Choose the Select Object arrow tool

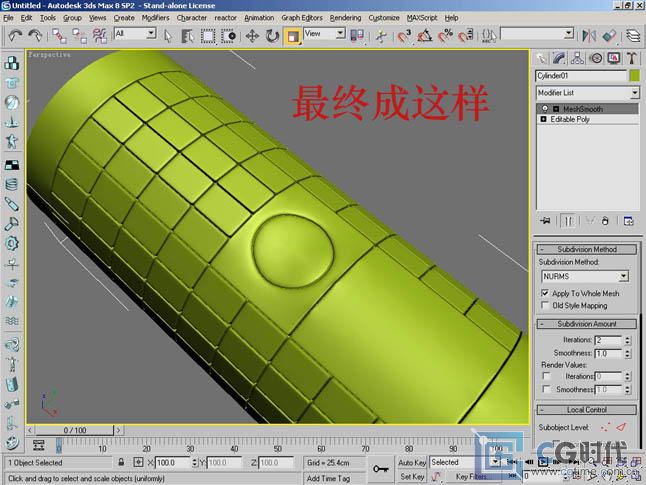[168, 36]
